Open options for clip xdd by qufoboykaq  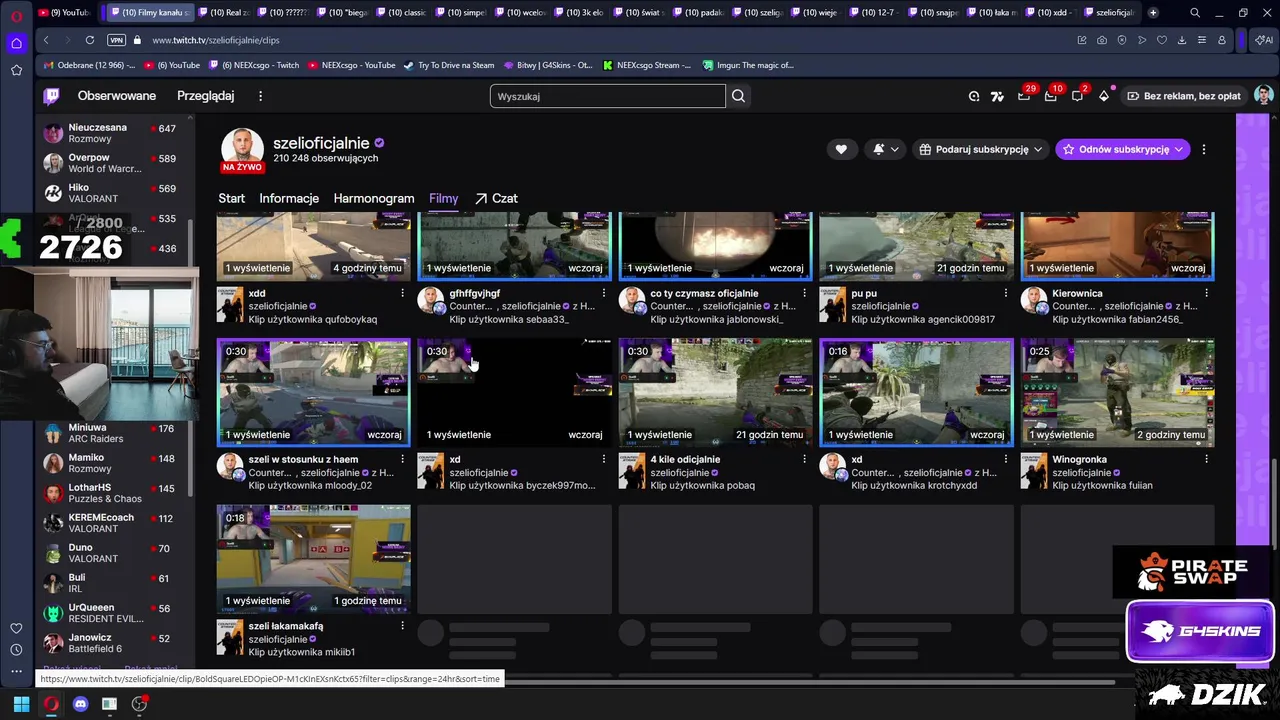(x=403, y=293)
